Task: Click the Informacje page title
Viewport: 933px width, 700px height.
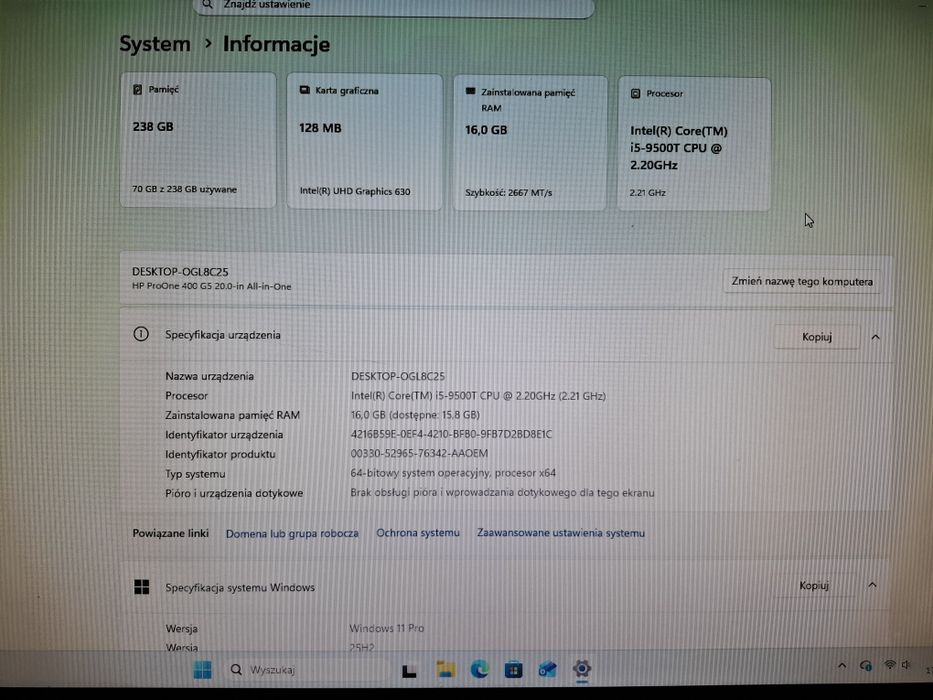Action: 277,44
